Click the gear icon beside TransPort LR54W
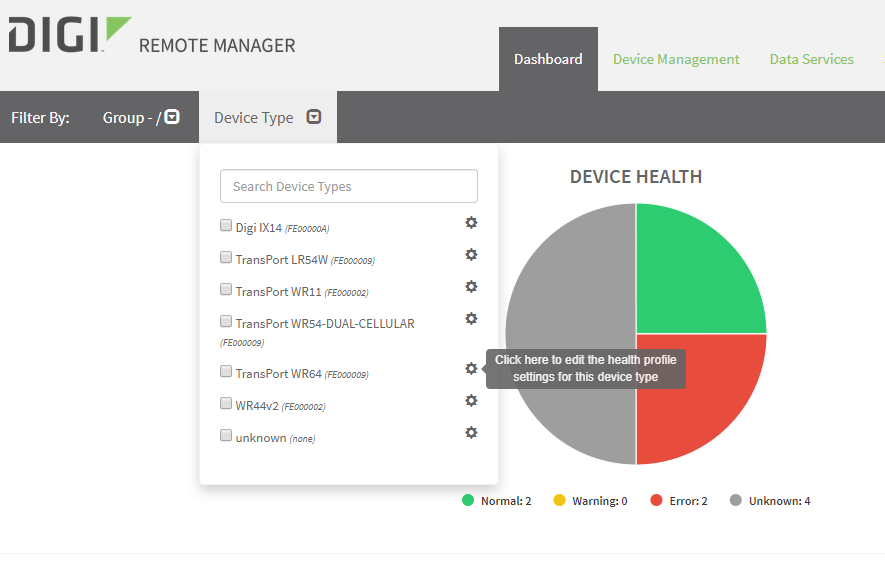 tap(471, 255)
